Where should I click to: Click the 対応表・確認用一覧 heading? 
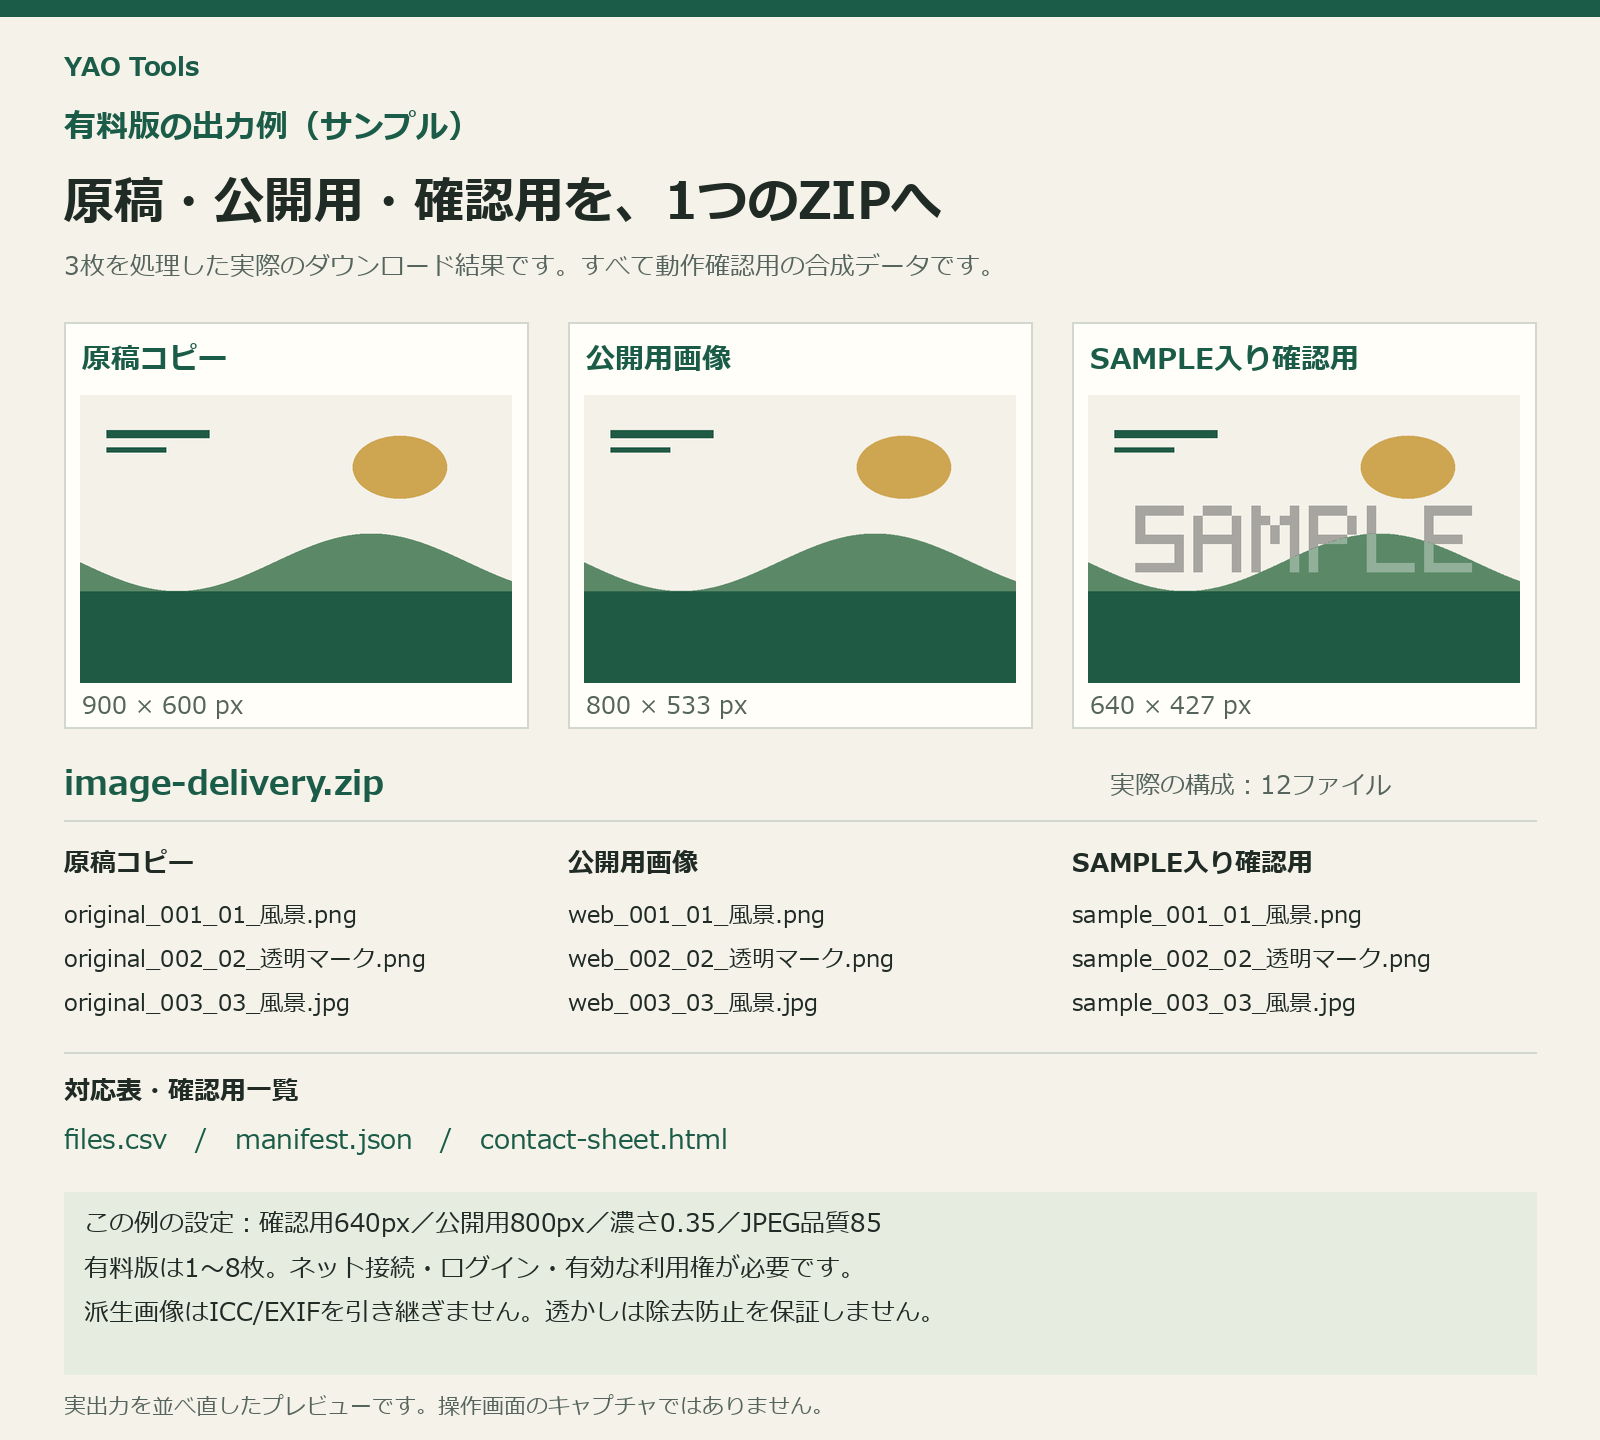pyautogui.click(x=181, y=1090)
